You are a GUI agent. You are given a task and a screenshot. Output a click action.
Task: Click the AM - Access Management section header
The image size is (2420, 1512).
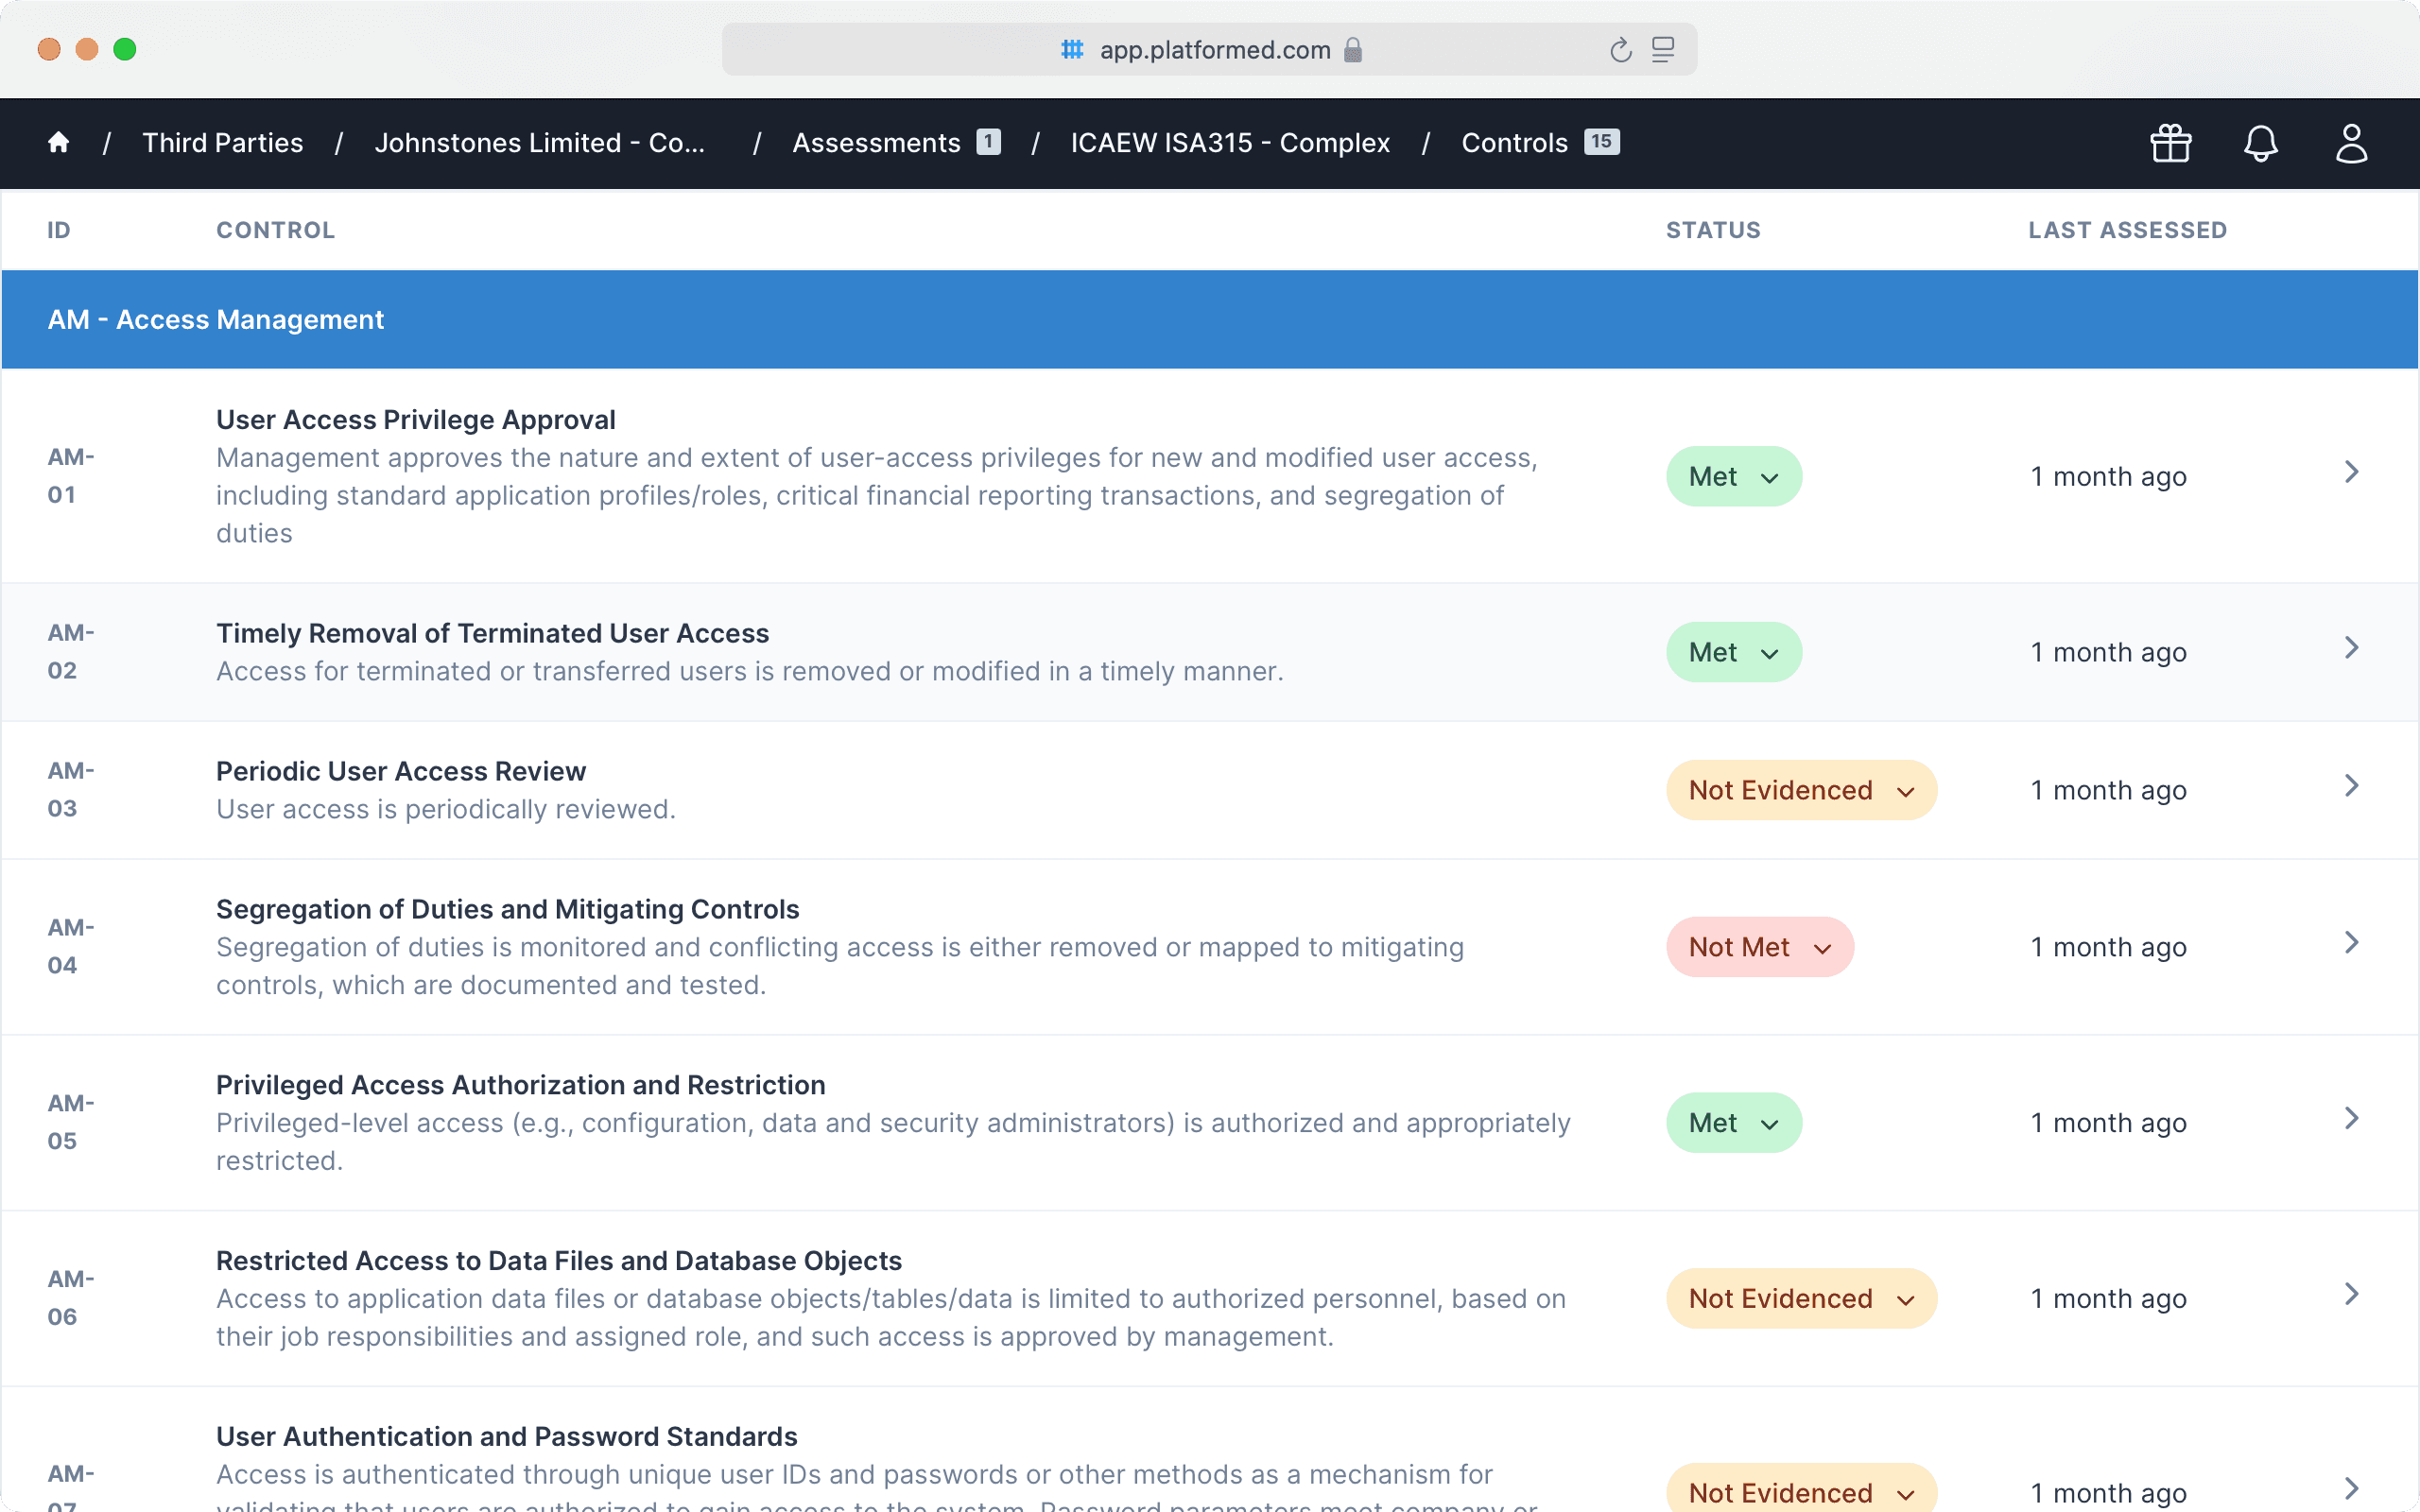(x=216, y=320)
